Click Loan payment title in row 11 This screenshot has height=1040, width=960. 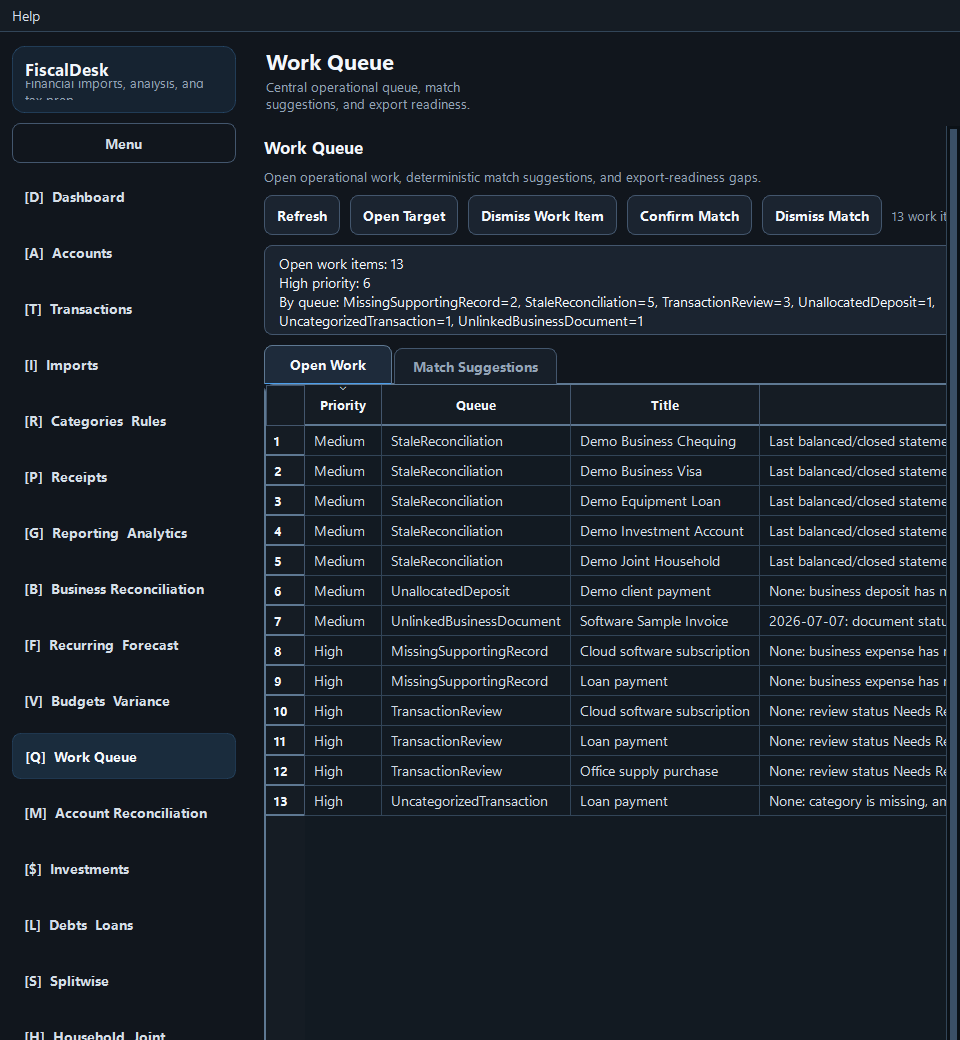pos(665,742)
